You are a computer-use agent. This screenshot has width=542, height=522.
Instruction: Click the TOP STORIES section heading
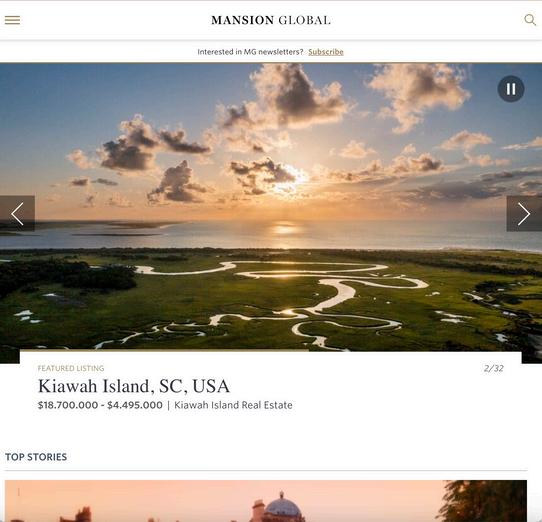[x=36, y=457]
